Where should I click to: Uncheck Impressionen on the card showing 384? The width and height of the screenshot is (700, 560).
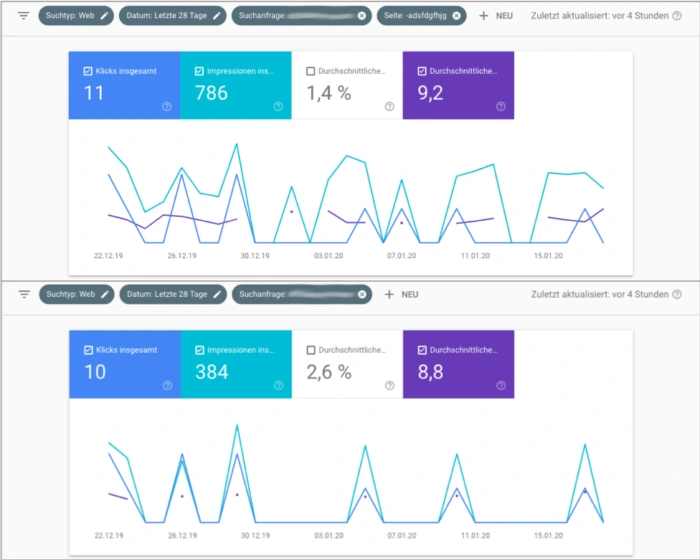click(x=200, y=350)
